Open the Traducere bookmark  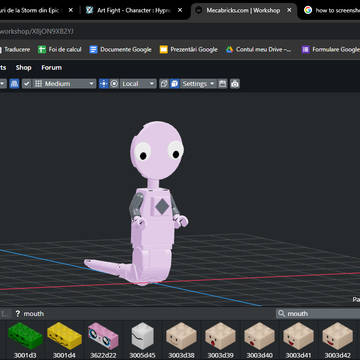(15, 50)
